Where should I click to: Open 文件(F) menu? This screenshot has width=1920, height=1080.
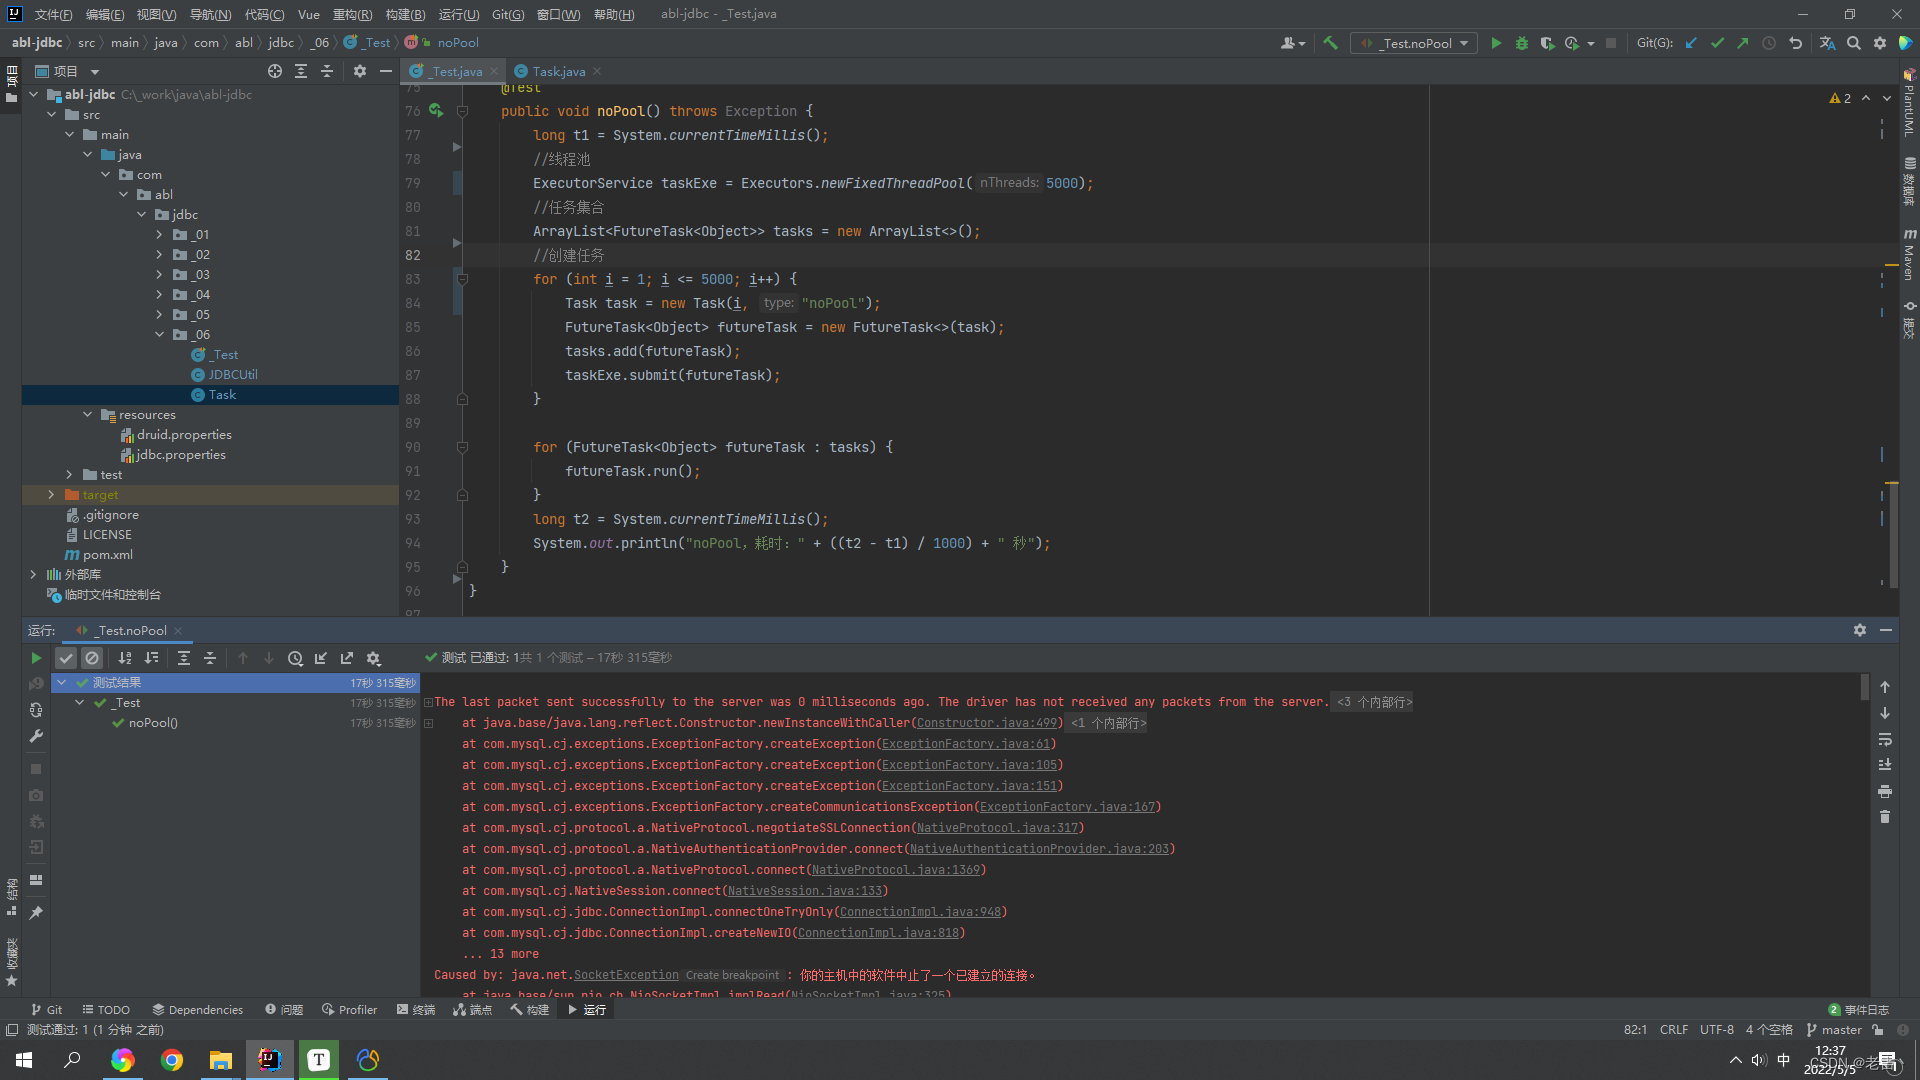(53, 14)
